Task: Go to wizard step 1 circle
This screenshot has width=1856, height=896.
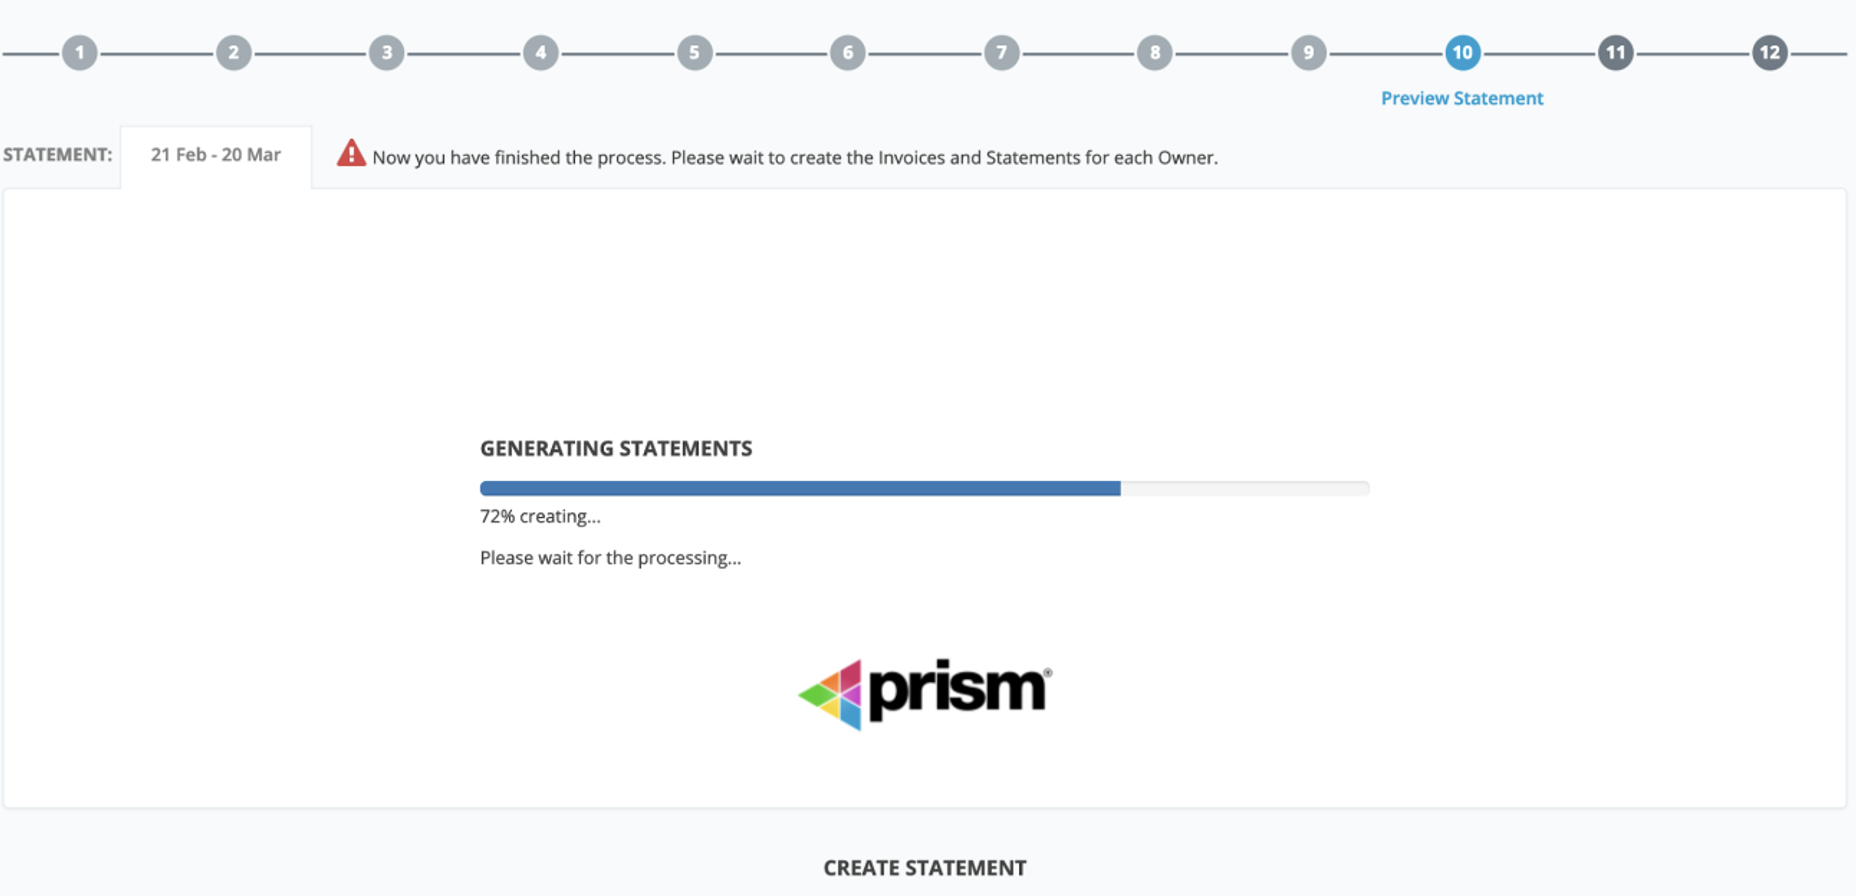Action: click(x=80, y=53)
